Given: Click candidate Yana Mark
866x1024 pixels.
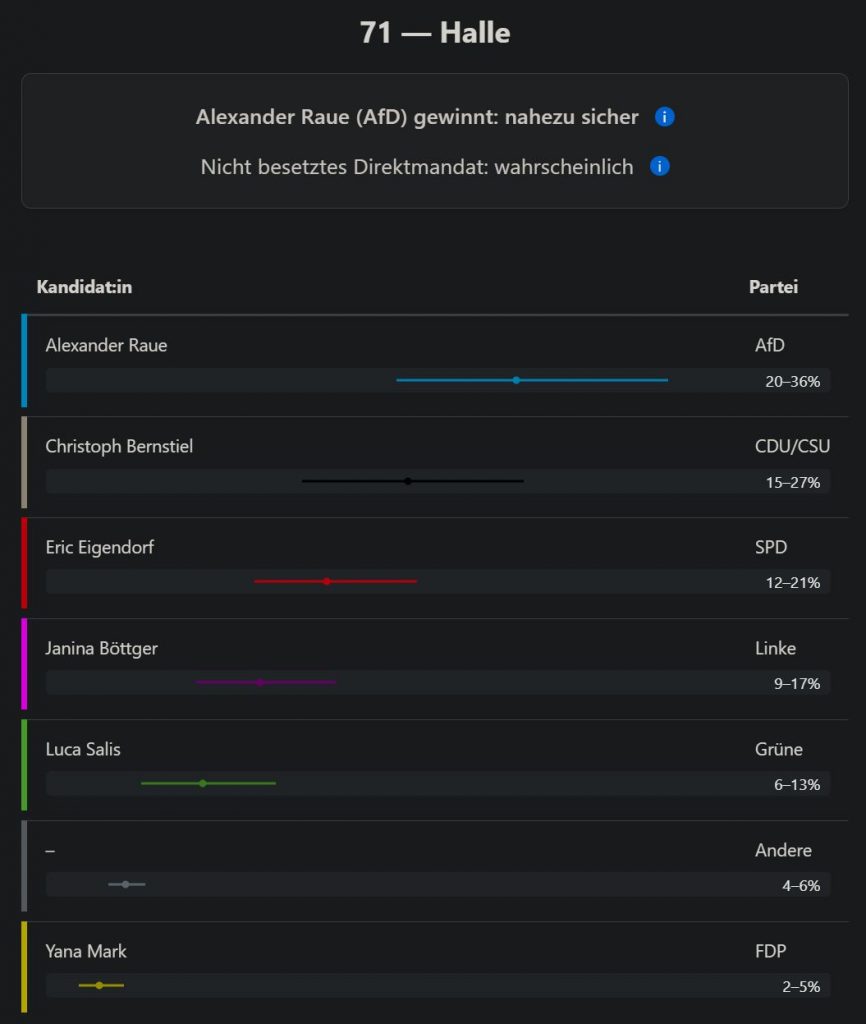Looking at the screenshot, I should click(86, 951).
